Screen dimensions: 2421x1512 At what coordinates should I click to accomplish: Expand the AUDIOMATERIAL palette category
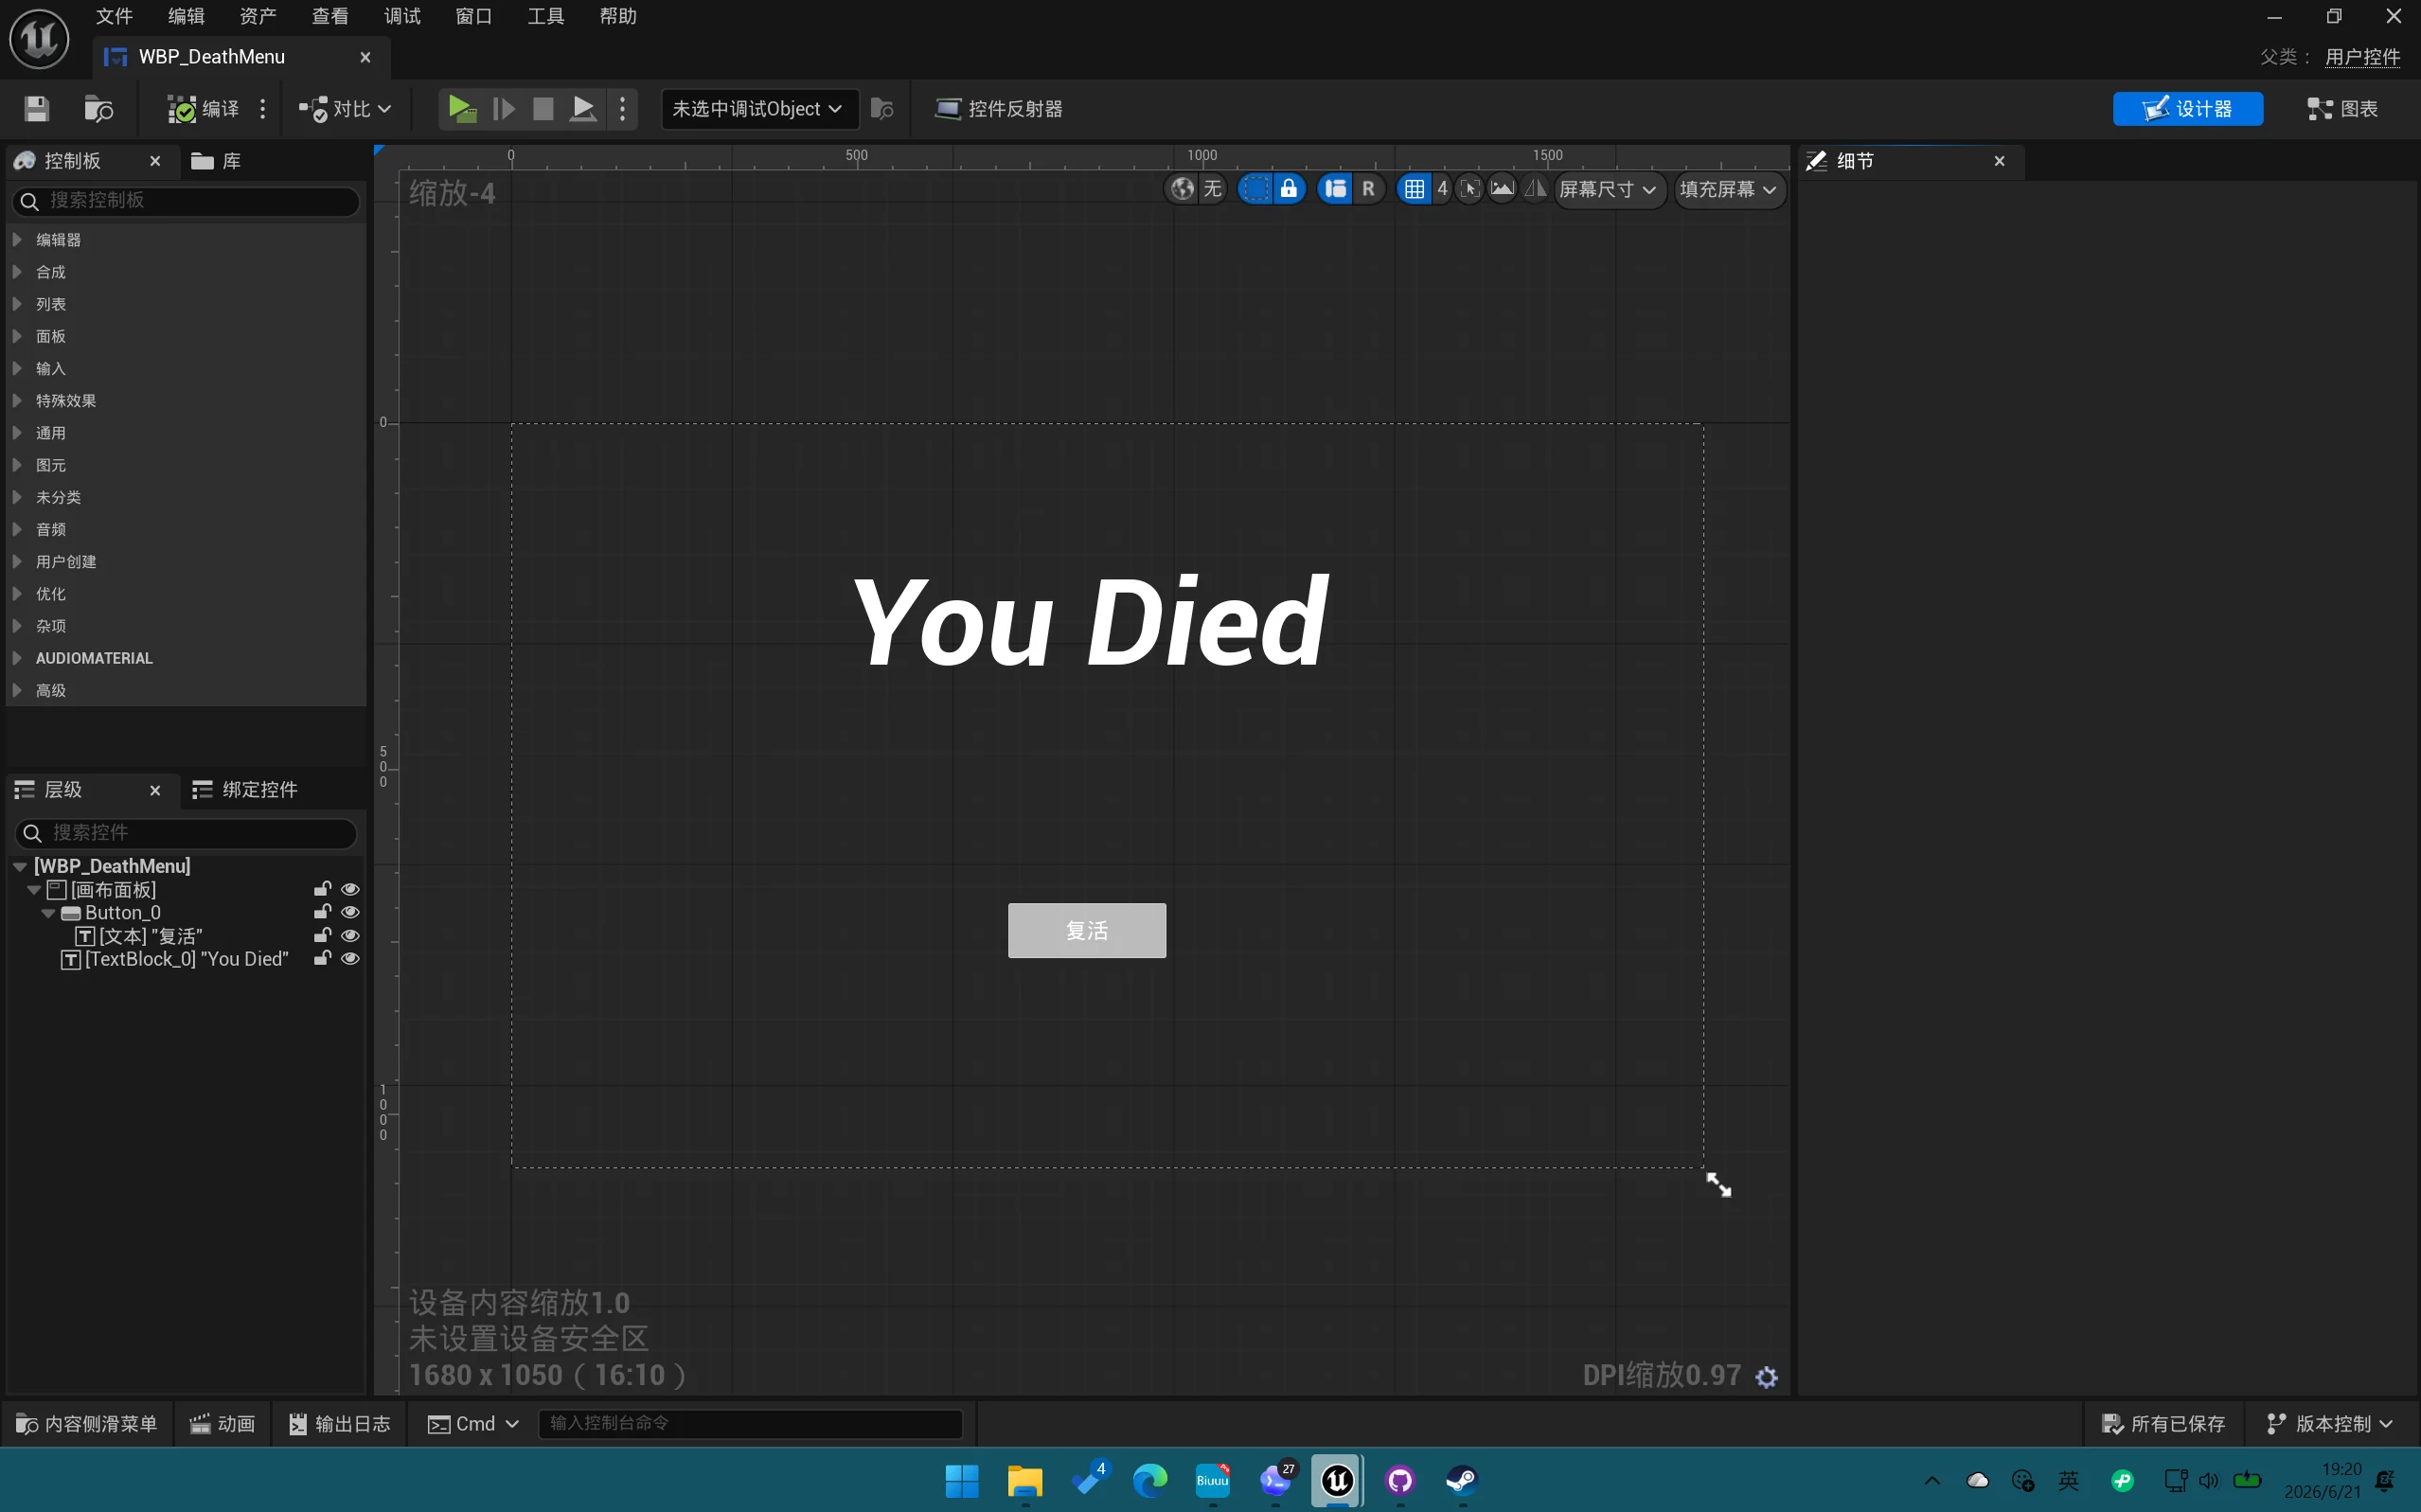[17, 658]
